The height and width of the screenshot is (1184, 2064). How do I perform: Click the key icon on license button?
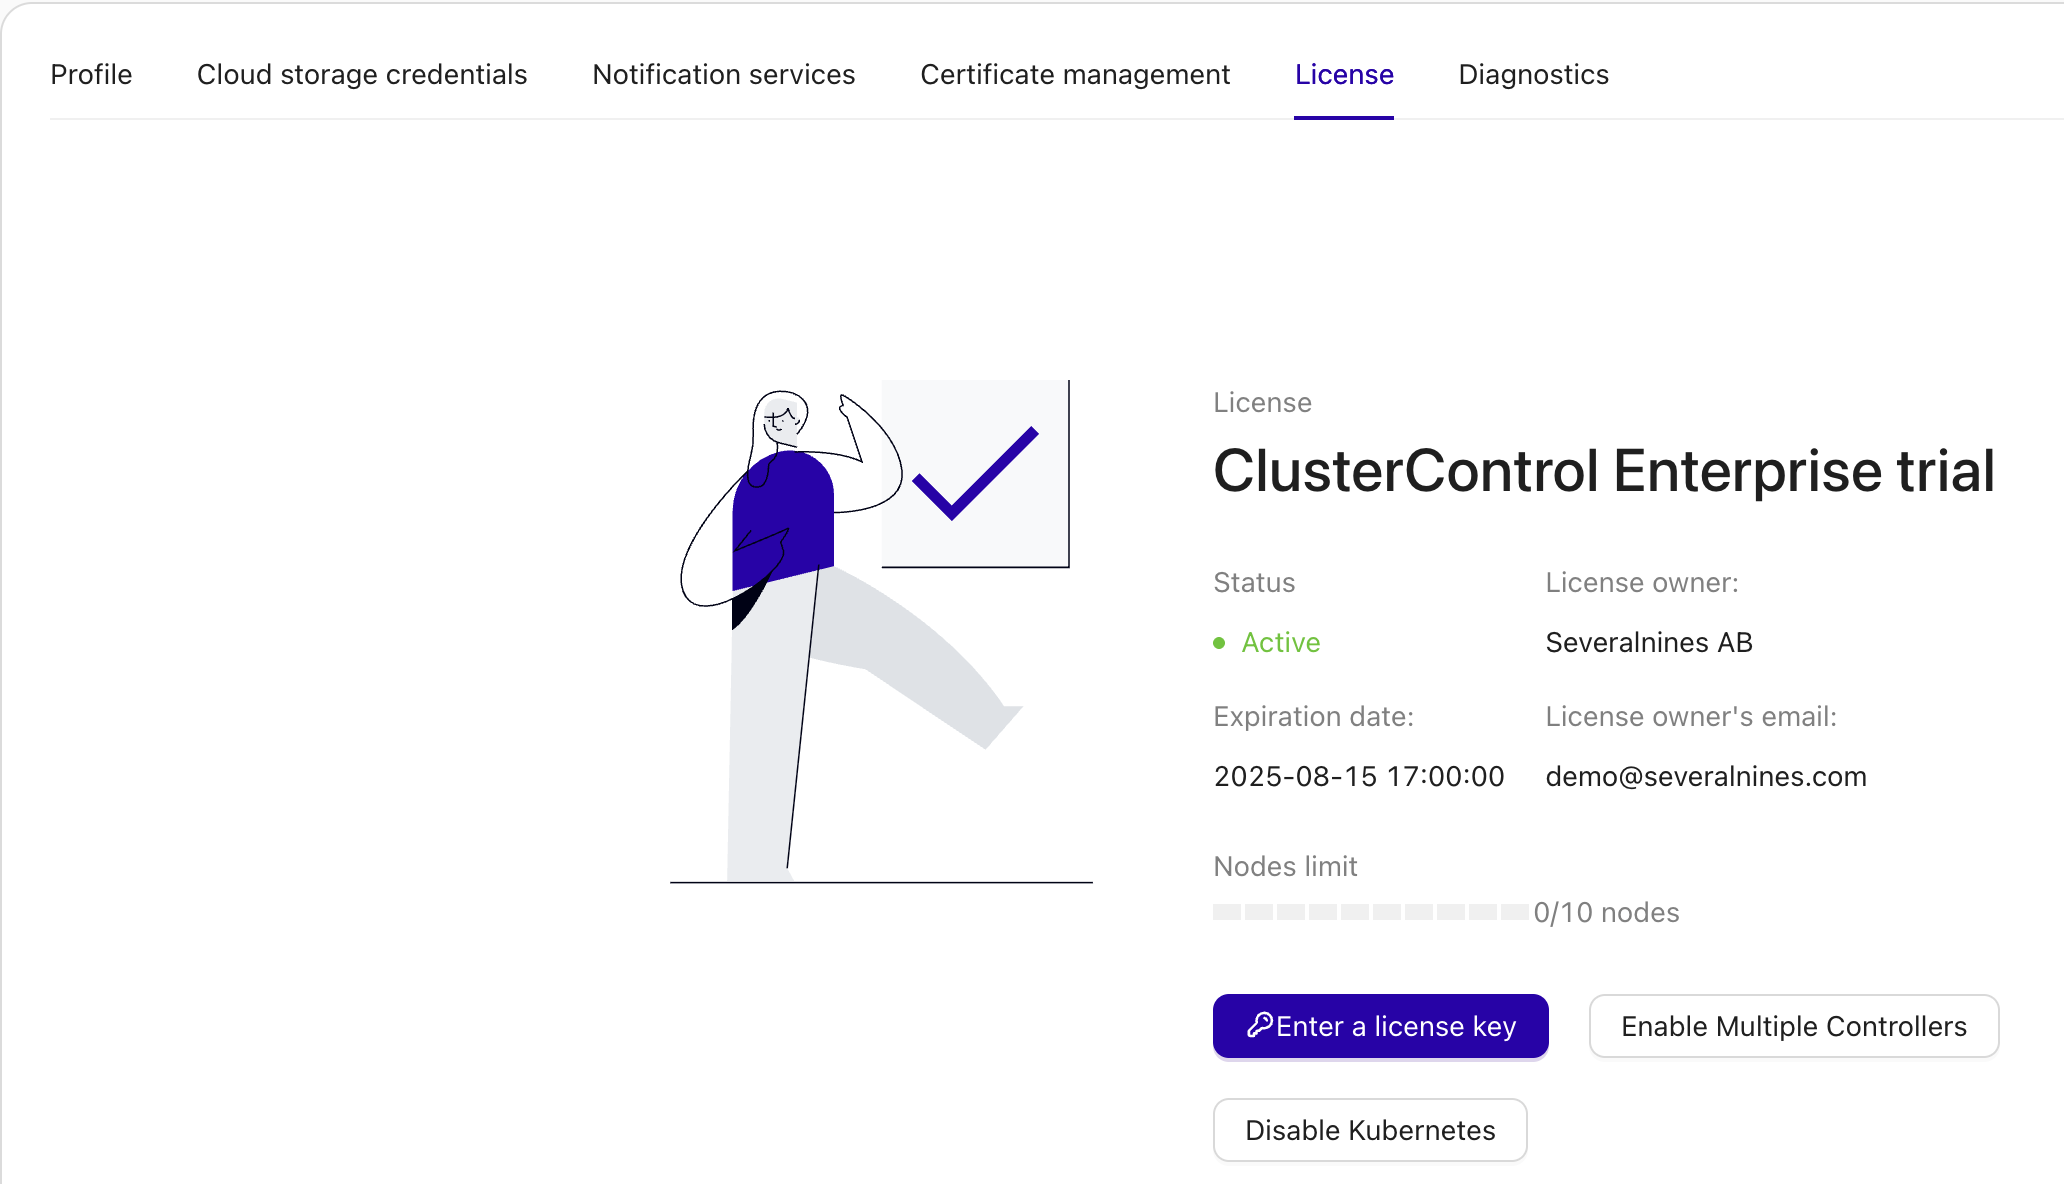pos(1259,1025)
